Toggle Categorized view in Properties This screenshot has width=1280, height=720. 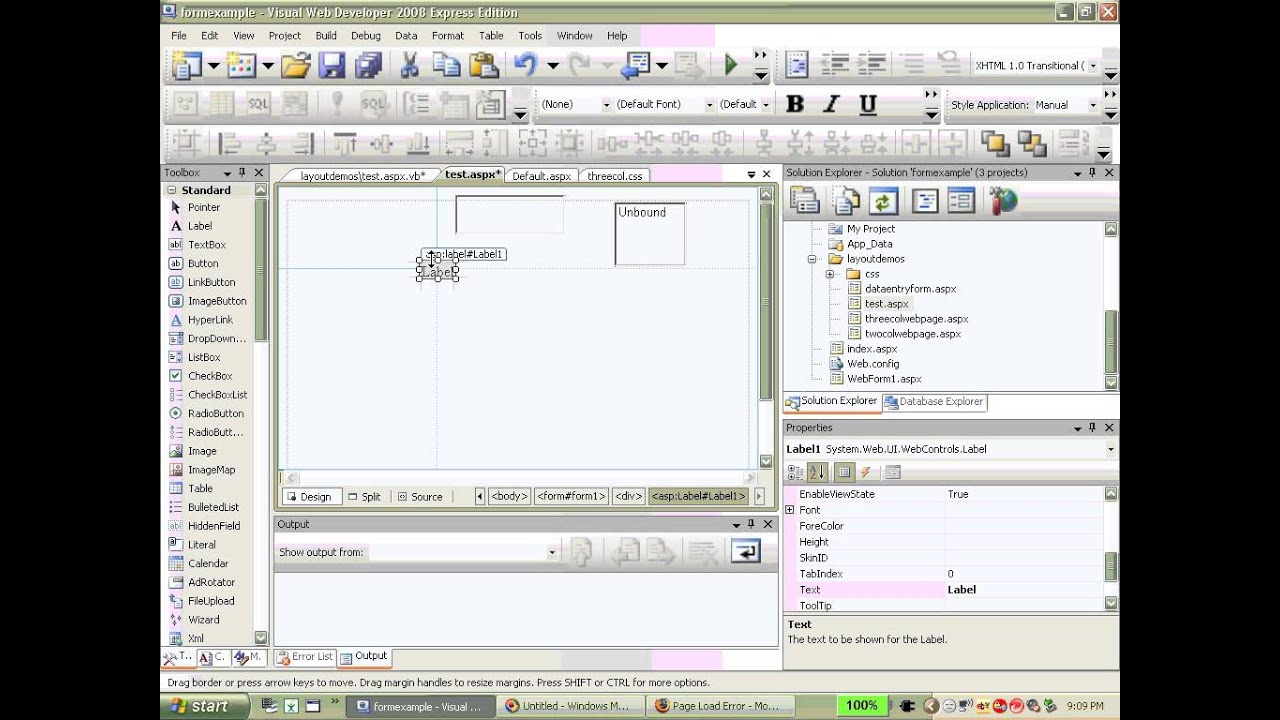794,472
